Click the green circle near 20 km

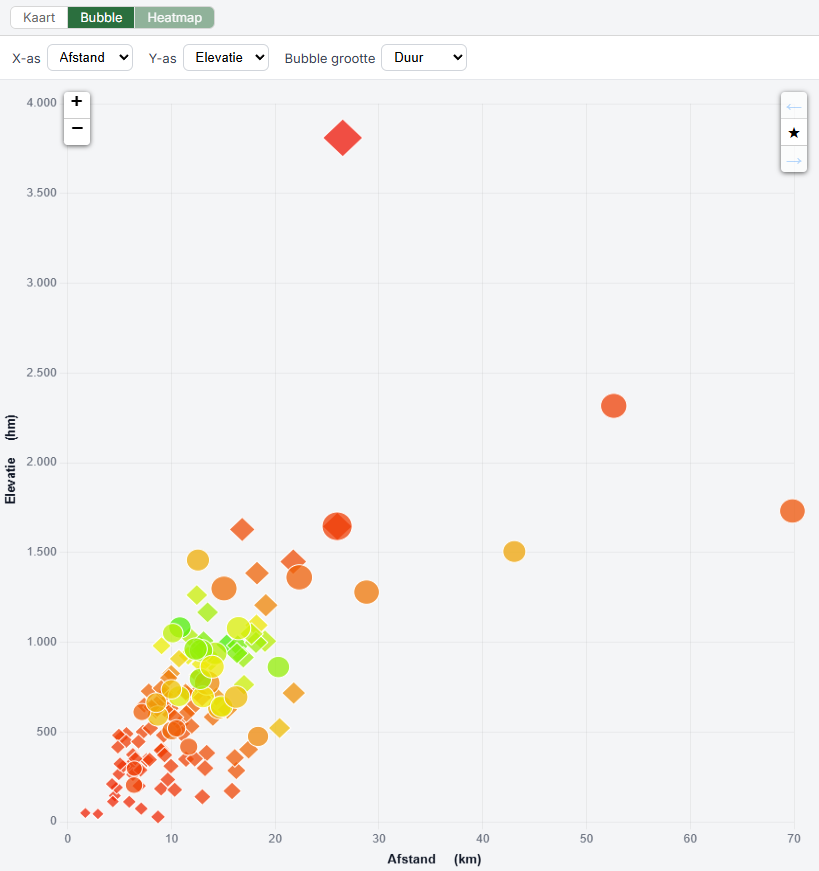tap(278, 667)
